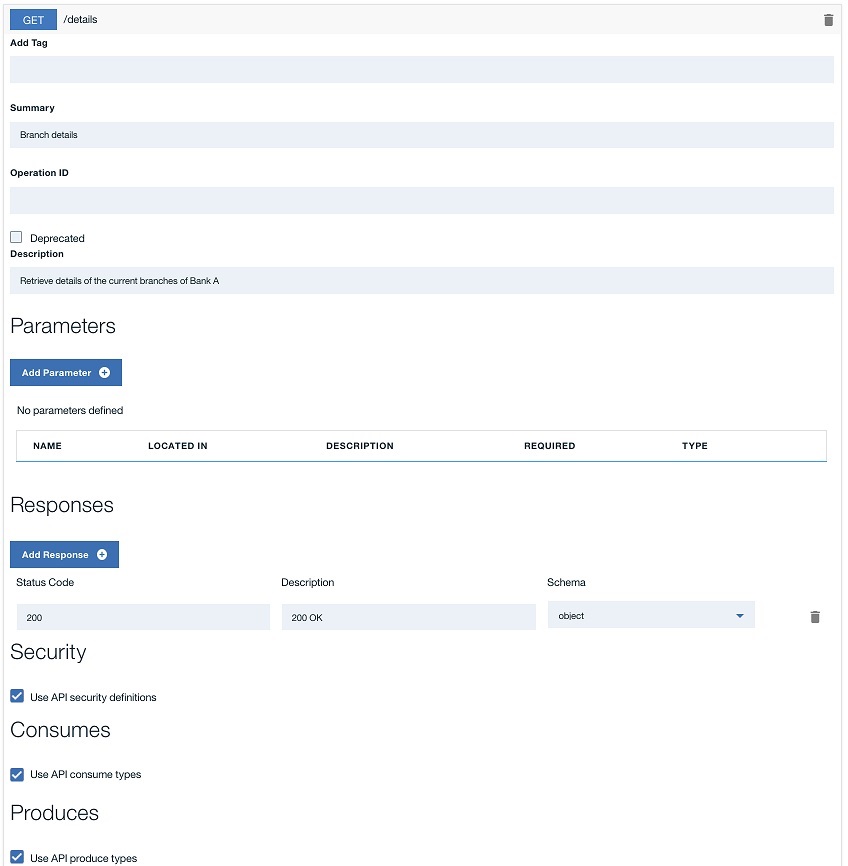Uncheck Use API security definitions
Viewport: 848px width, 866px height.
point(17,696)
